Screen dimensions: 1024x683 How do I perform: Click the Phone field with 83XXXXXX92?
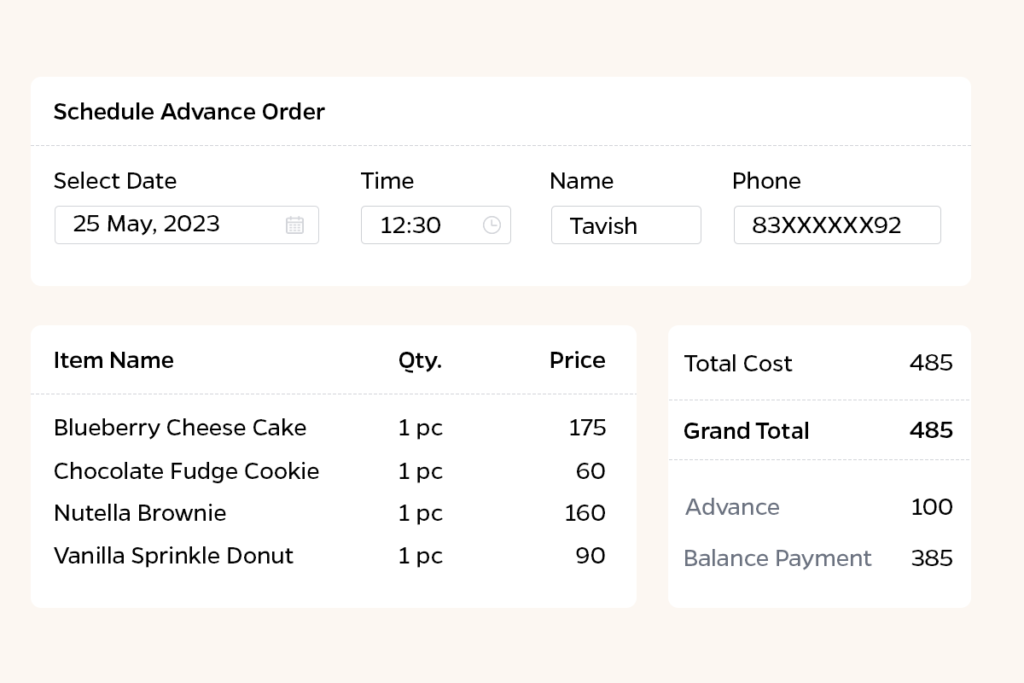tap(836, 225)
